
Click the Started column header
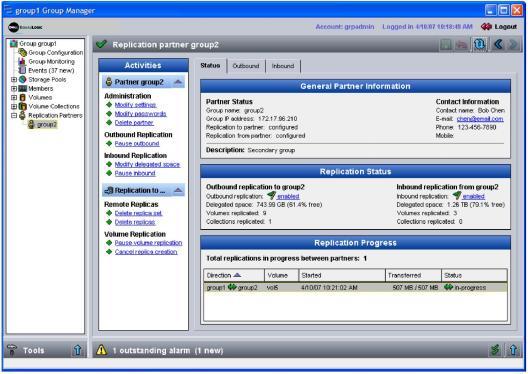click(342, 275)
